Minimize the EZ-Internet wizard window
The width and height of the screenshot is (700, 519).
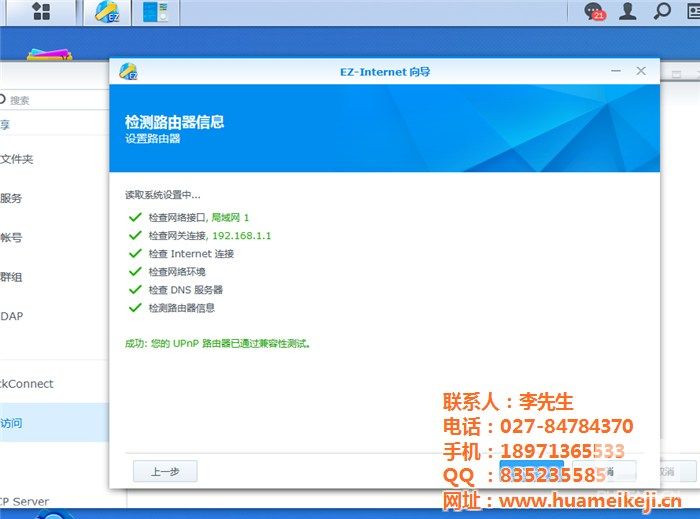click(616, 71)
